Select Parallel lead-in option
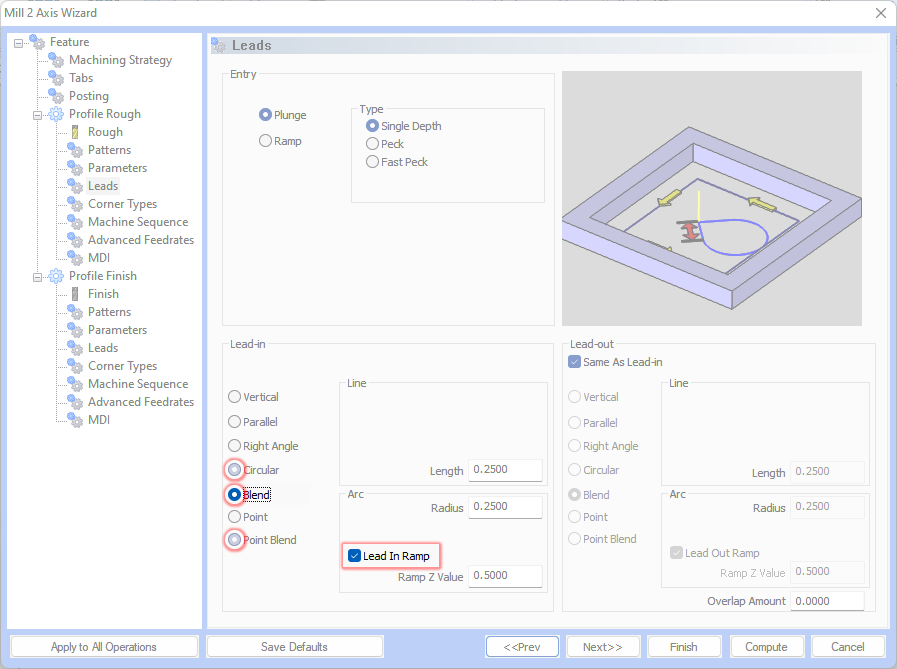 [235, 422]
